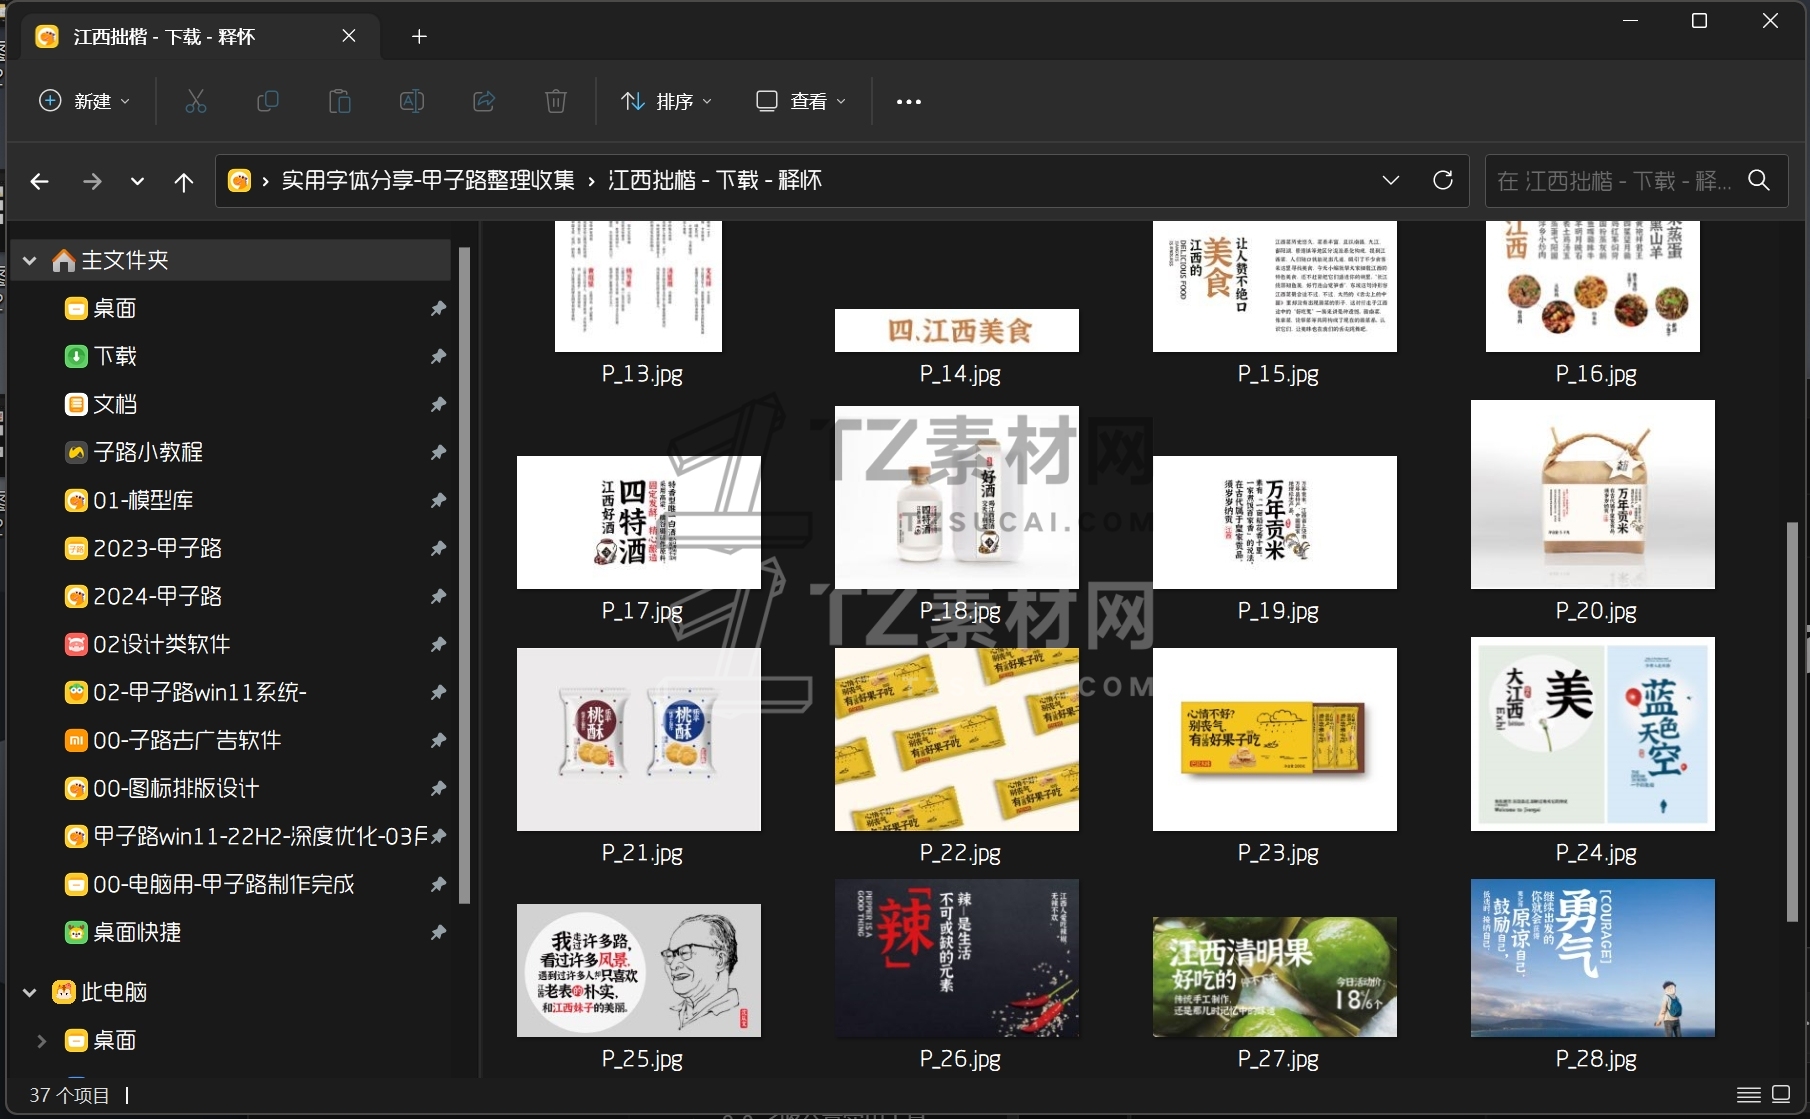Switch to large thumbnails view layout
Viewport: 1810px width, 1119px height.
point(1781,1094)
